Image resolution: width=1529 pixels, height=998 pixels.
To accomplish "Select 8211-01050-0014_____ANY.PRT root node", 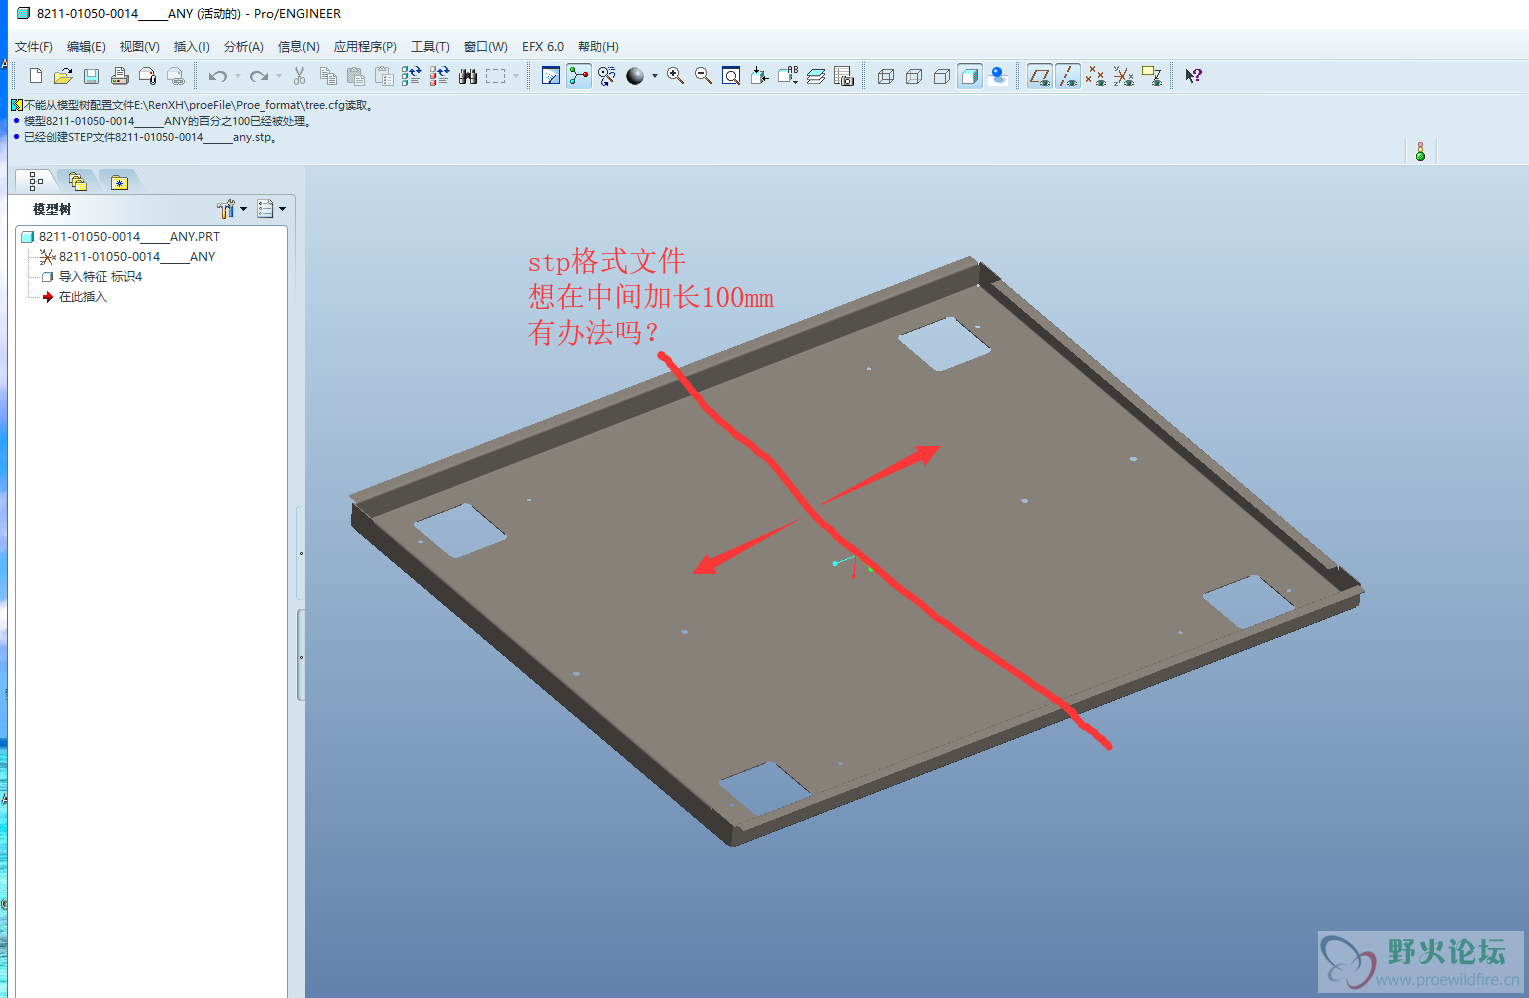I will (x=120, y=237).
